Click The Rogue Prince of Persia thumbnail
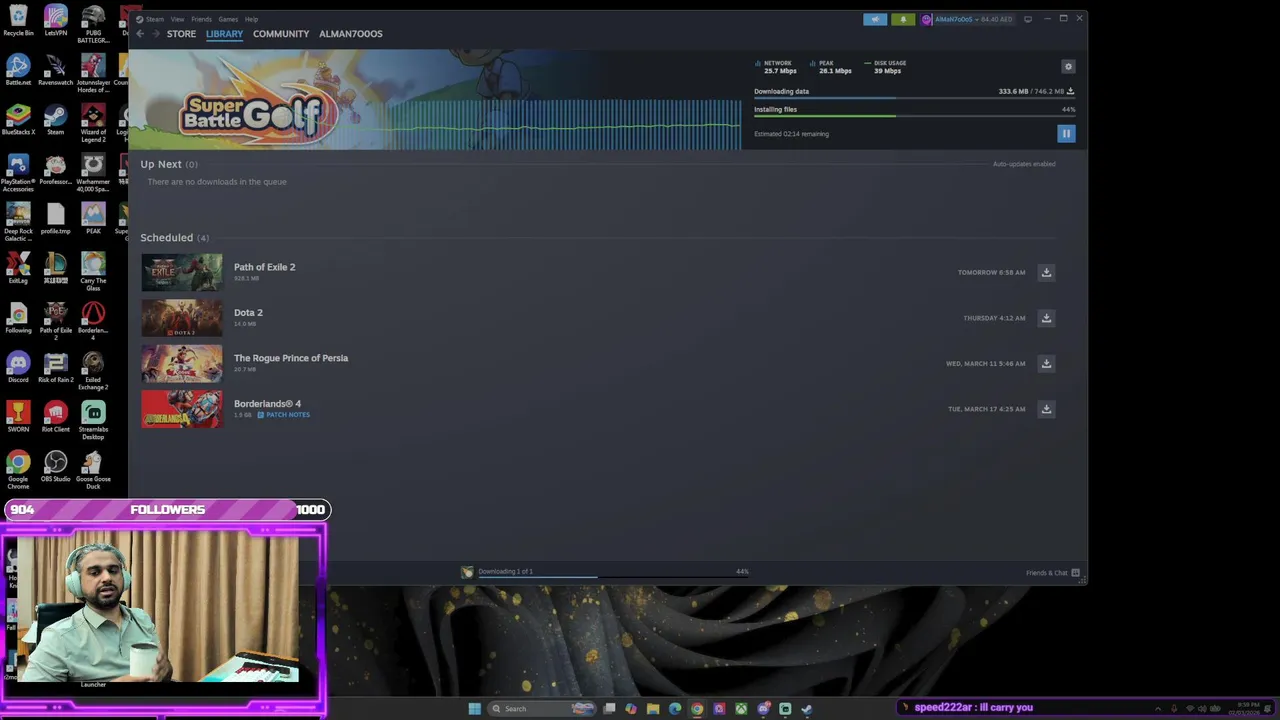 pos(182,364)
